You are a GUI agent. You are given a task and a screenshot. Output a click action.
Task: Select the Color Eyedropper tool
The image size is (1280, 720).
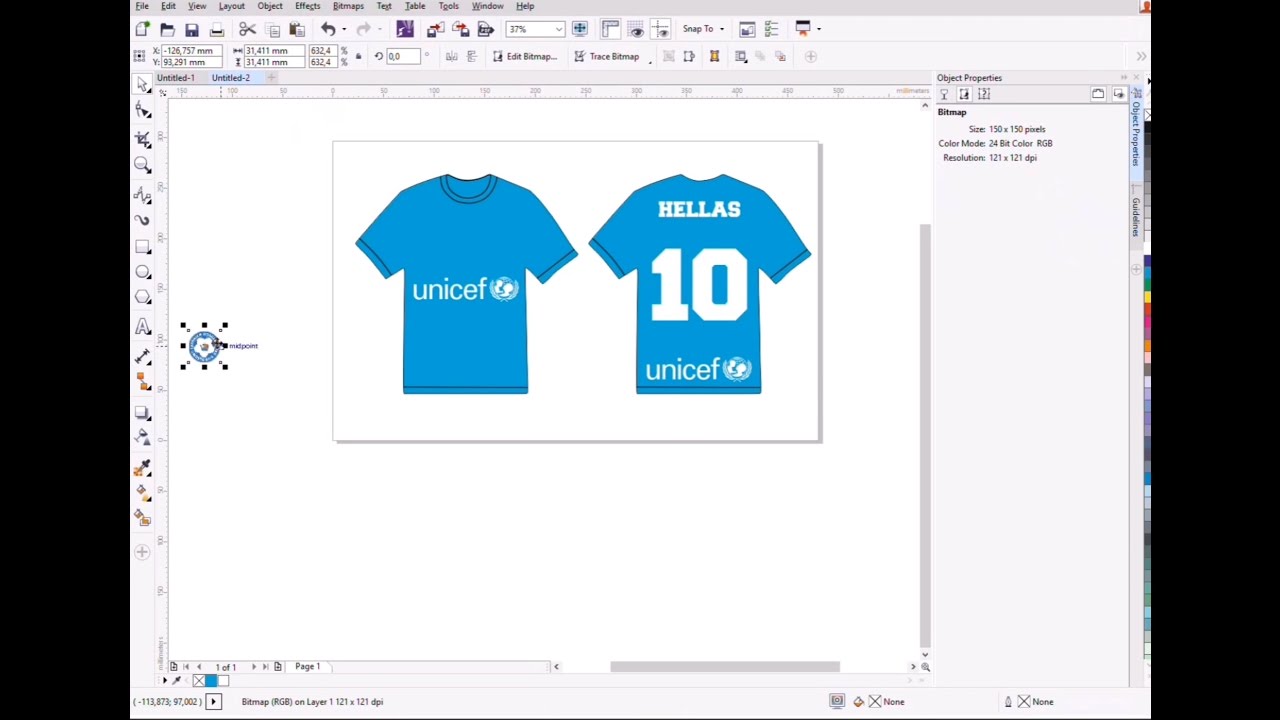pos(142,467)
